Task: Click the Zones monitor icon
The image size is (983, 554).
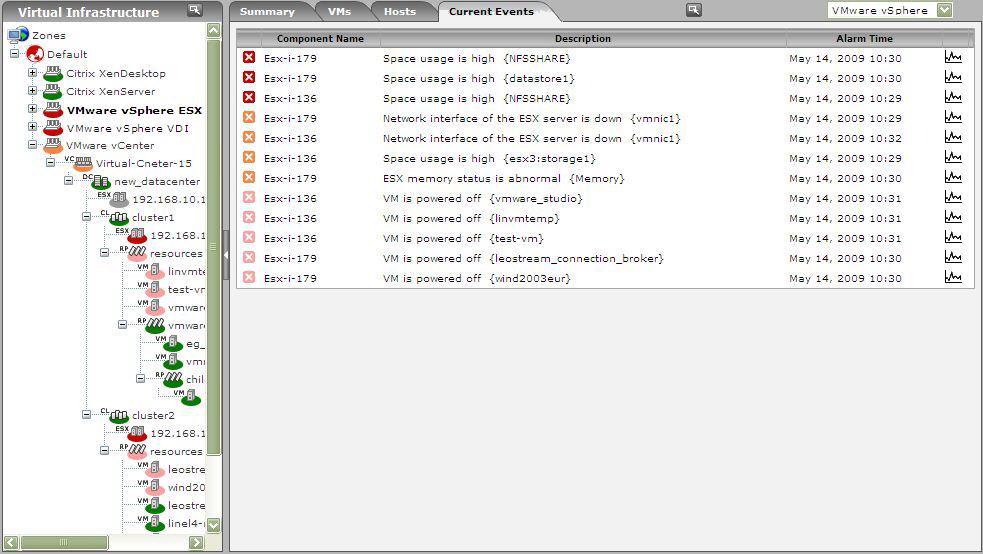Action: [x=18, y=35]
